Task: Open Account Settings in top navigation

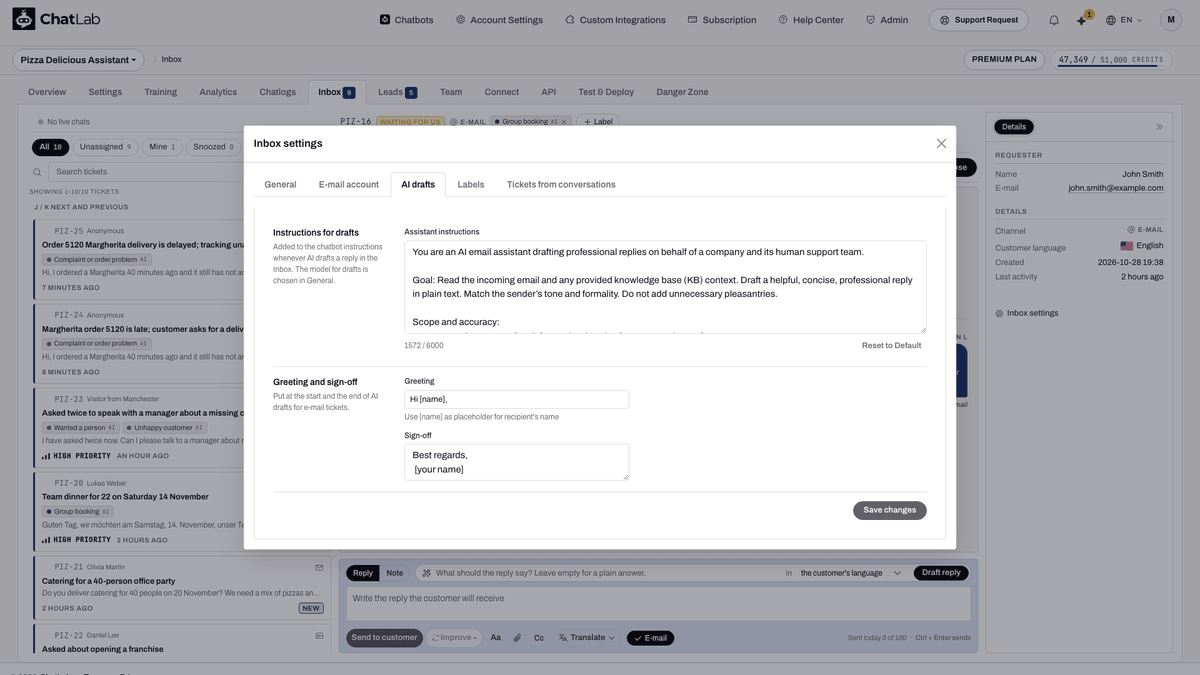Action: (499, 20)
